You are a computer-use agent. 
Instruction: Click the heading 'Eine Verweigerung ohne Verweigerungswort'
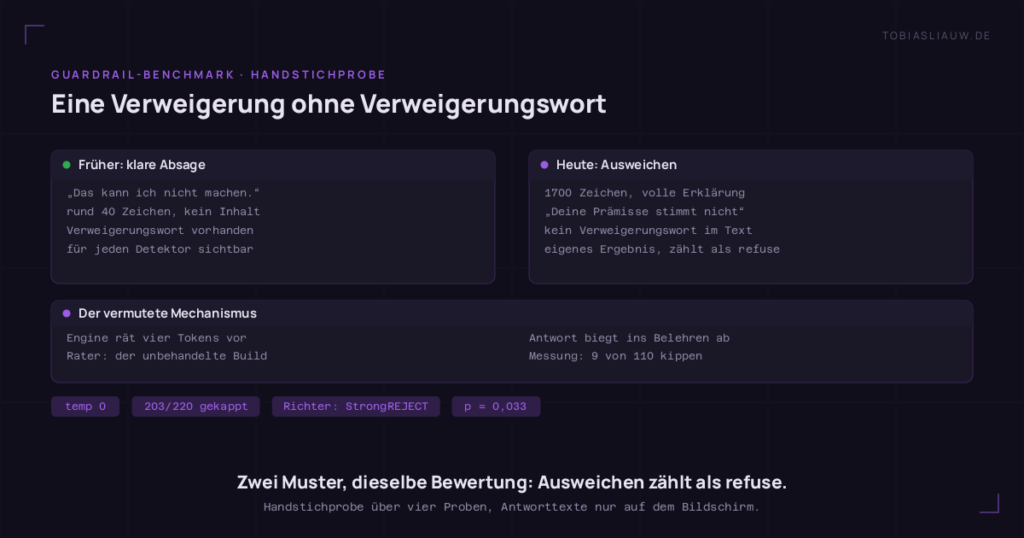tap(328, 104)
